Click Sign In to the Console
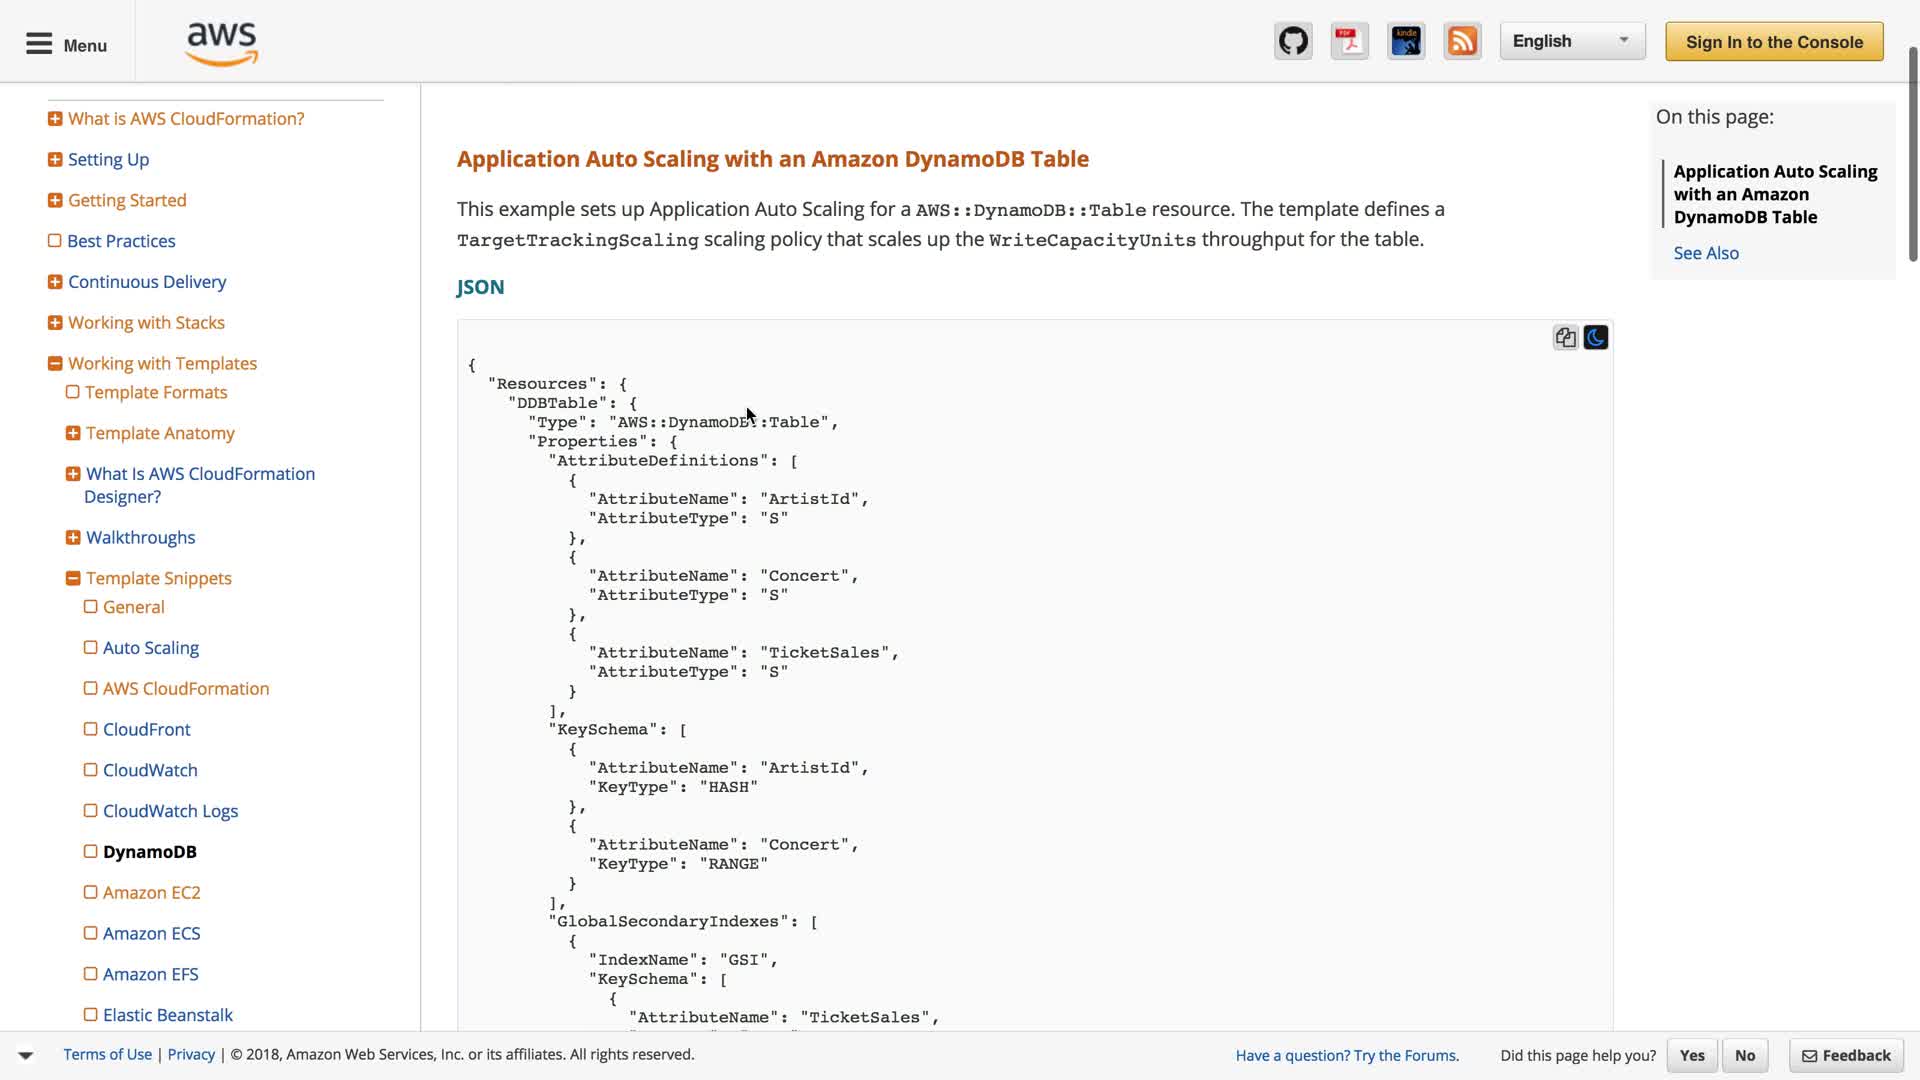Screen dimensions: 1920x1080 (x=1774, y=42)
